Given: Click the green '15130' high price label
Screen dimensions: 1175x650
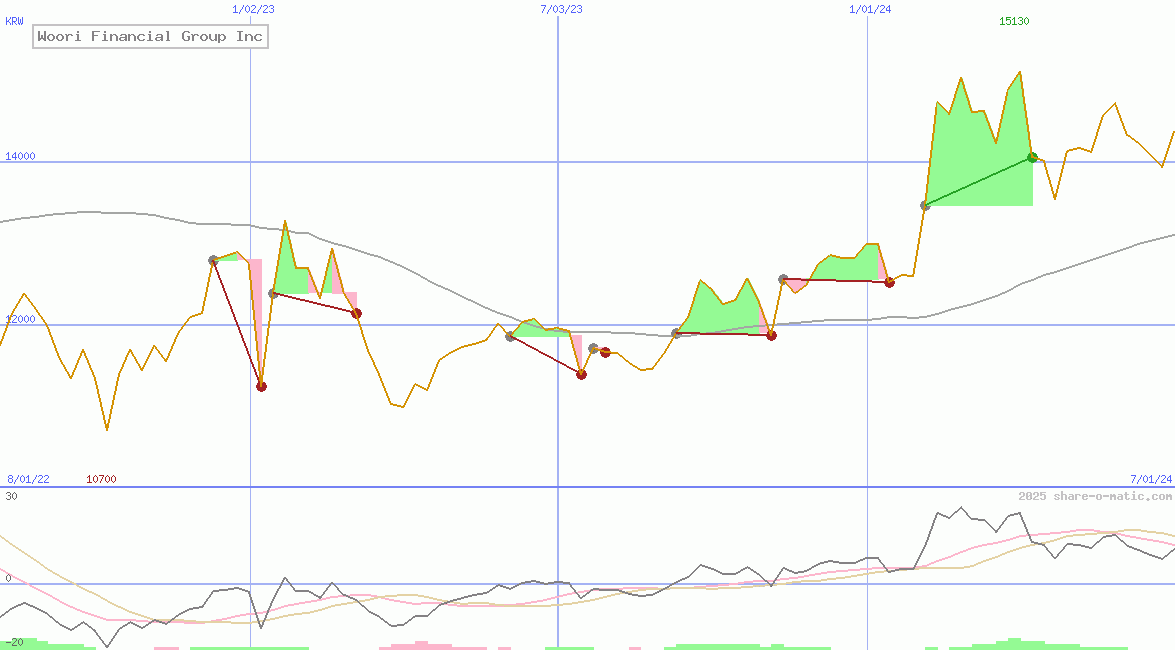Looking at the screenshot, I should click(1014, 21).
